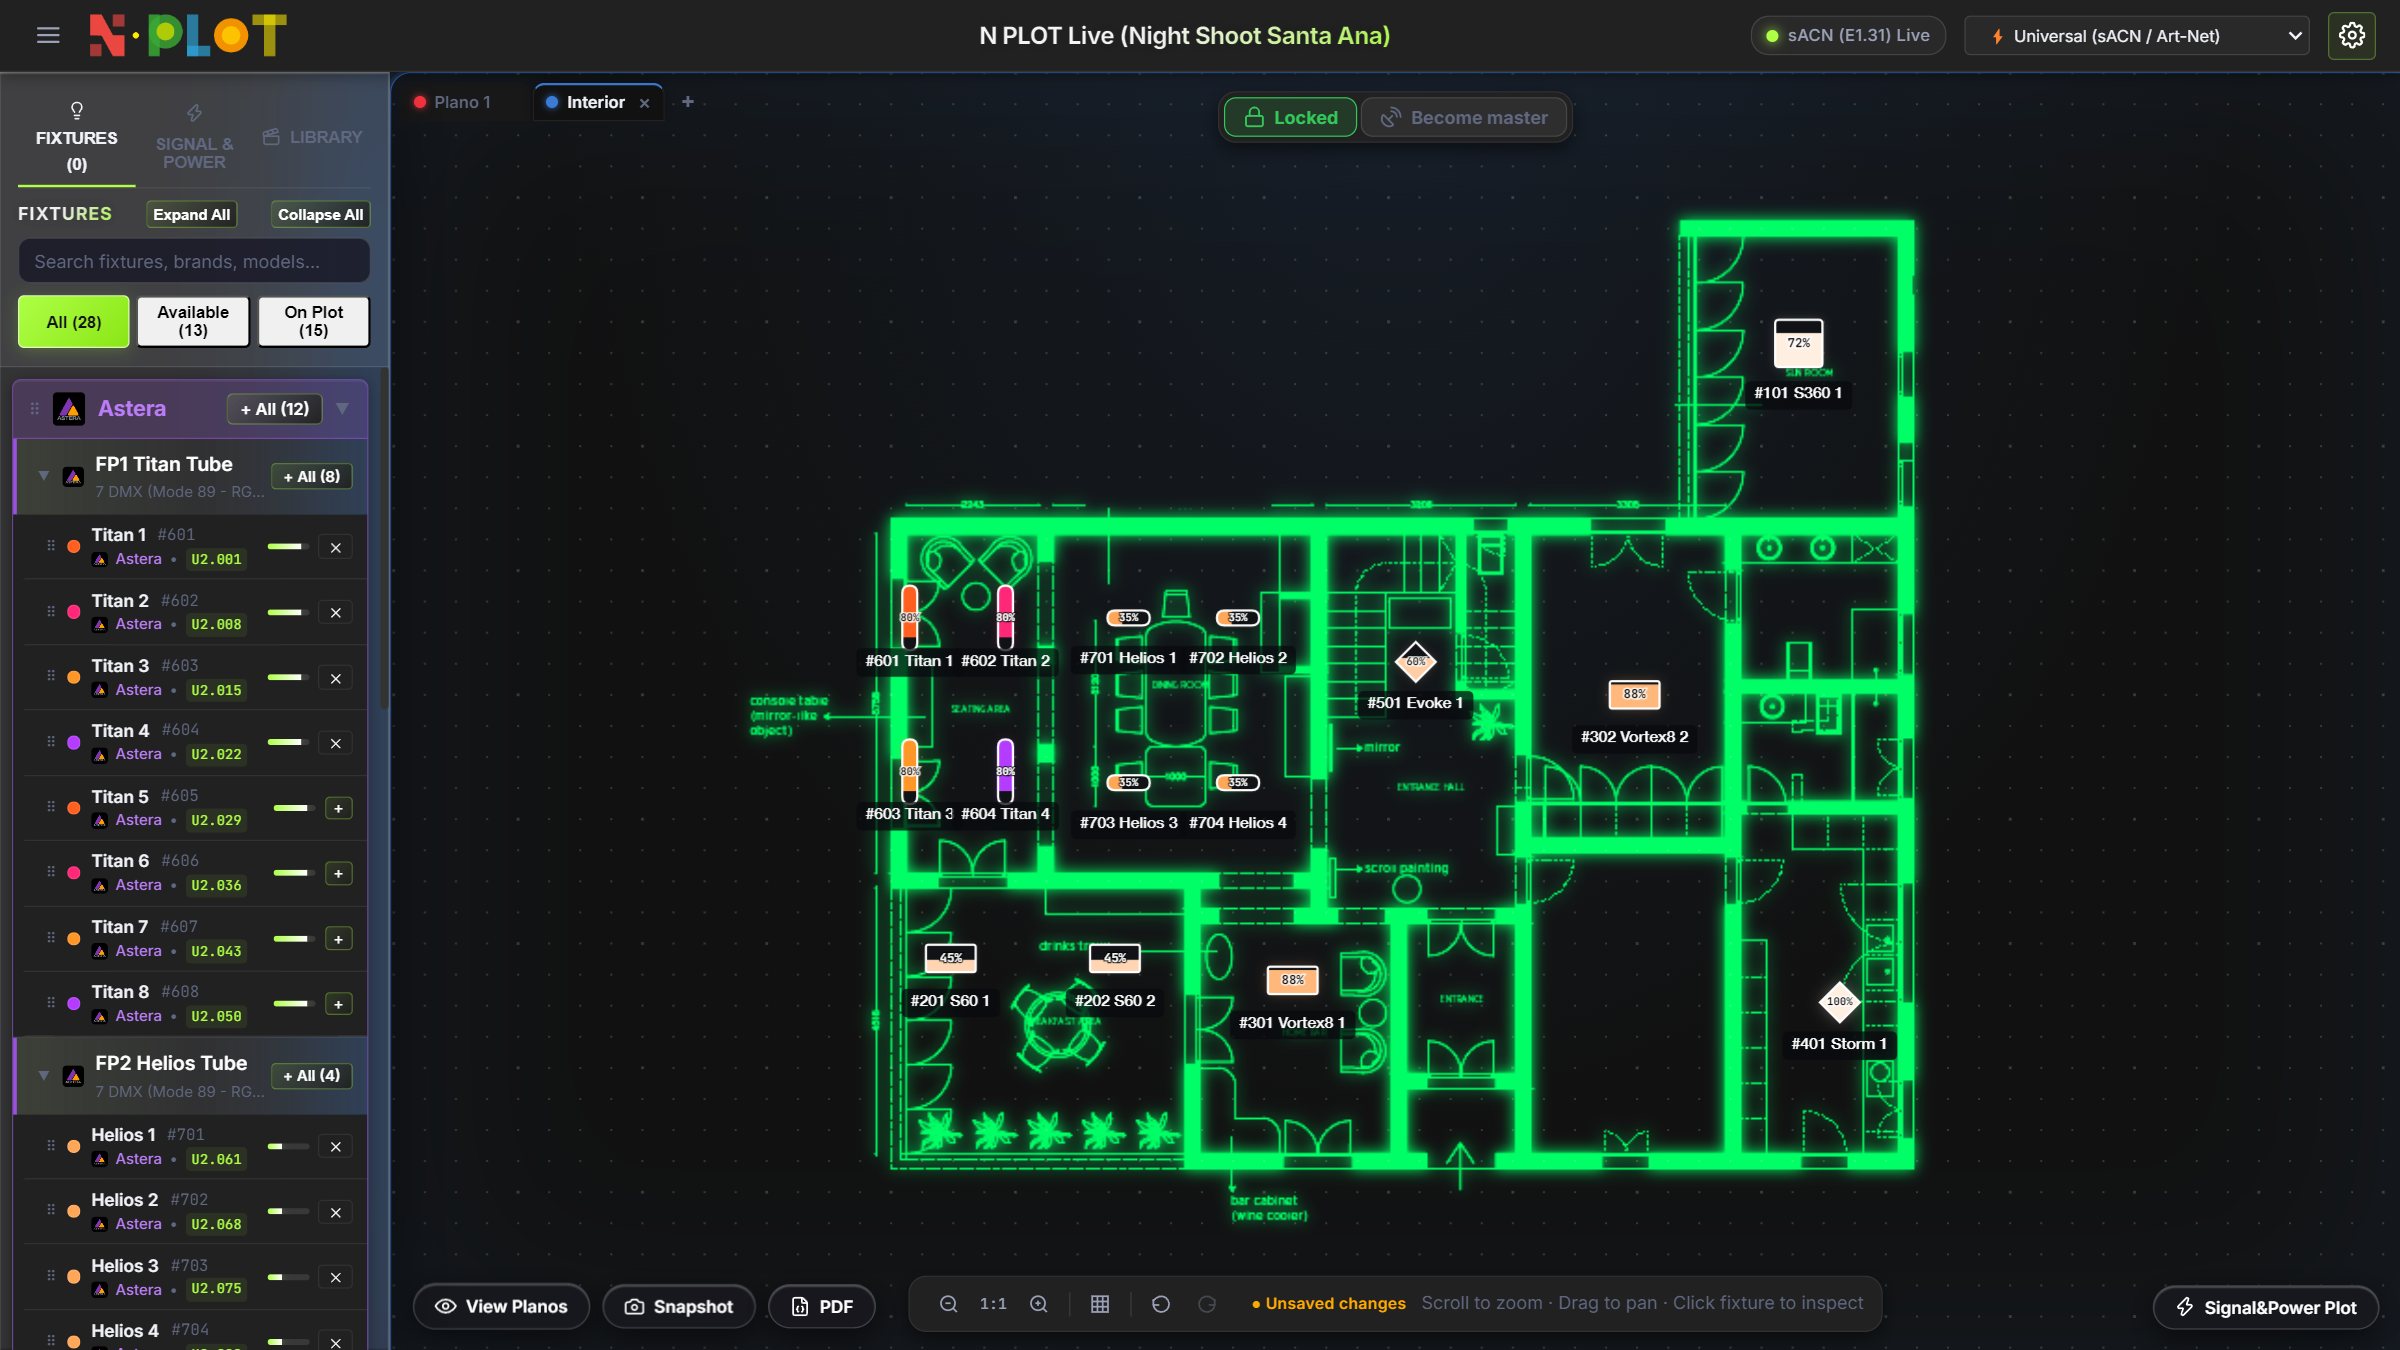Zoom out on the plot canvas
Image resolution: width=2400 pixels, height=1350 pixels.
tap(948, 1304)
